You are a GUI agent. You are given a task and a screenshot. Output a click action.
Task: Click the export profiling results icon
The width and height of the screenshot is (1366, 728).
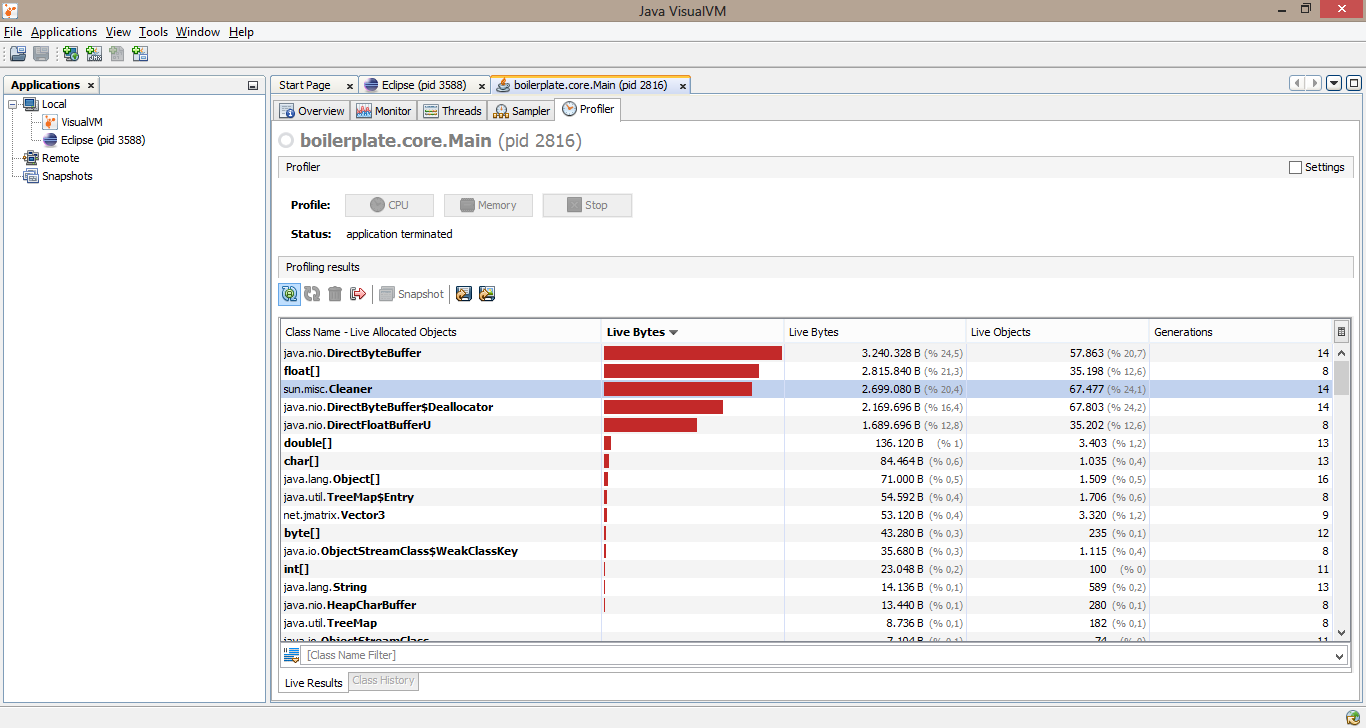pyautogui.click(x=464, y=294)
